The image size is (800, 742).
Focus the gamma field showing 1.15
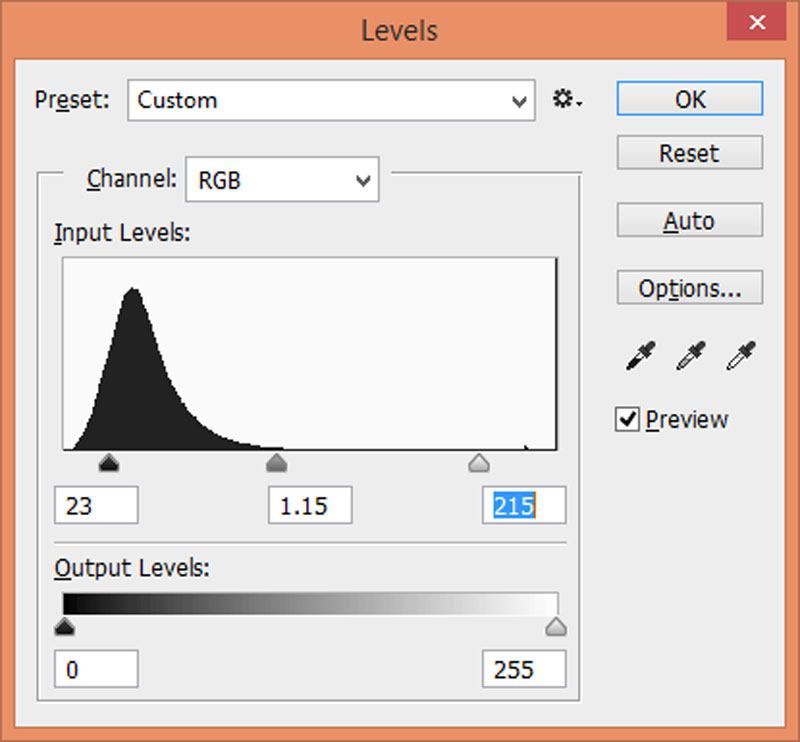pyautogui.click(x=310, y=506)
